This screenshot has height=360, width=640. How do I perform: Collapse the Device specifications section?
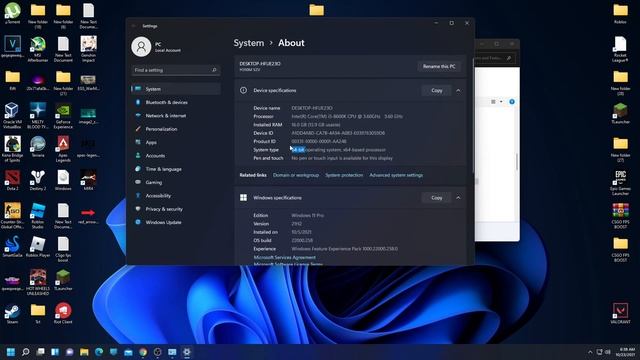(458, 90)
